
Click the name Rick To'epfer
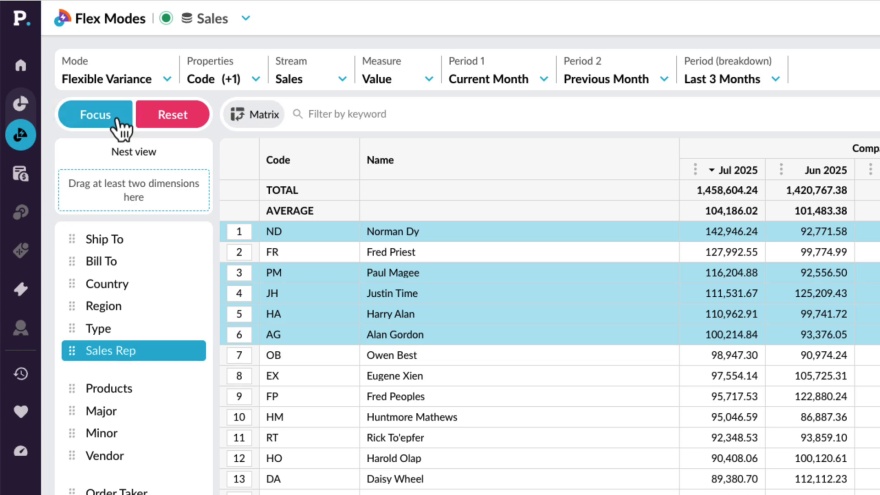pyautogui.click(x=395, y=438)
